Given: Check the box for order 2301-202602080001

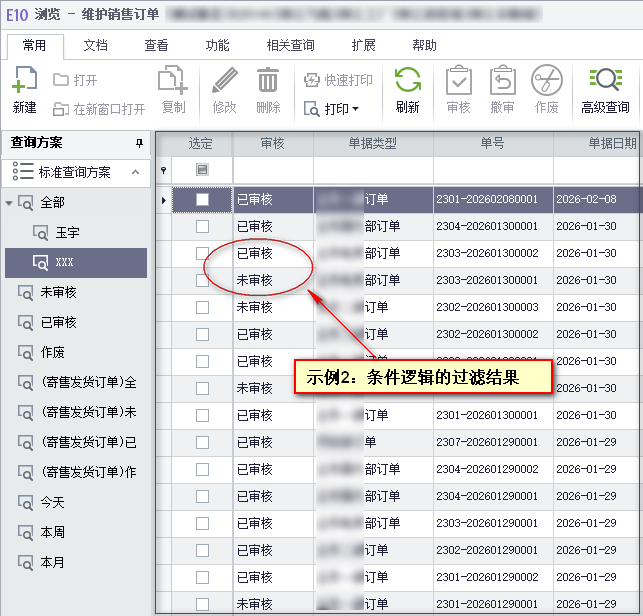Looking at the screenshot, I should pos(202,200).
